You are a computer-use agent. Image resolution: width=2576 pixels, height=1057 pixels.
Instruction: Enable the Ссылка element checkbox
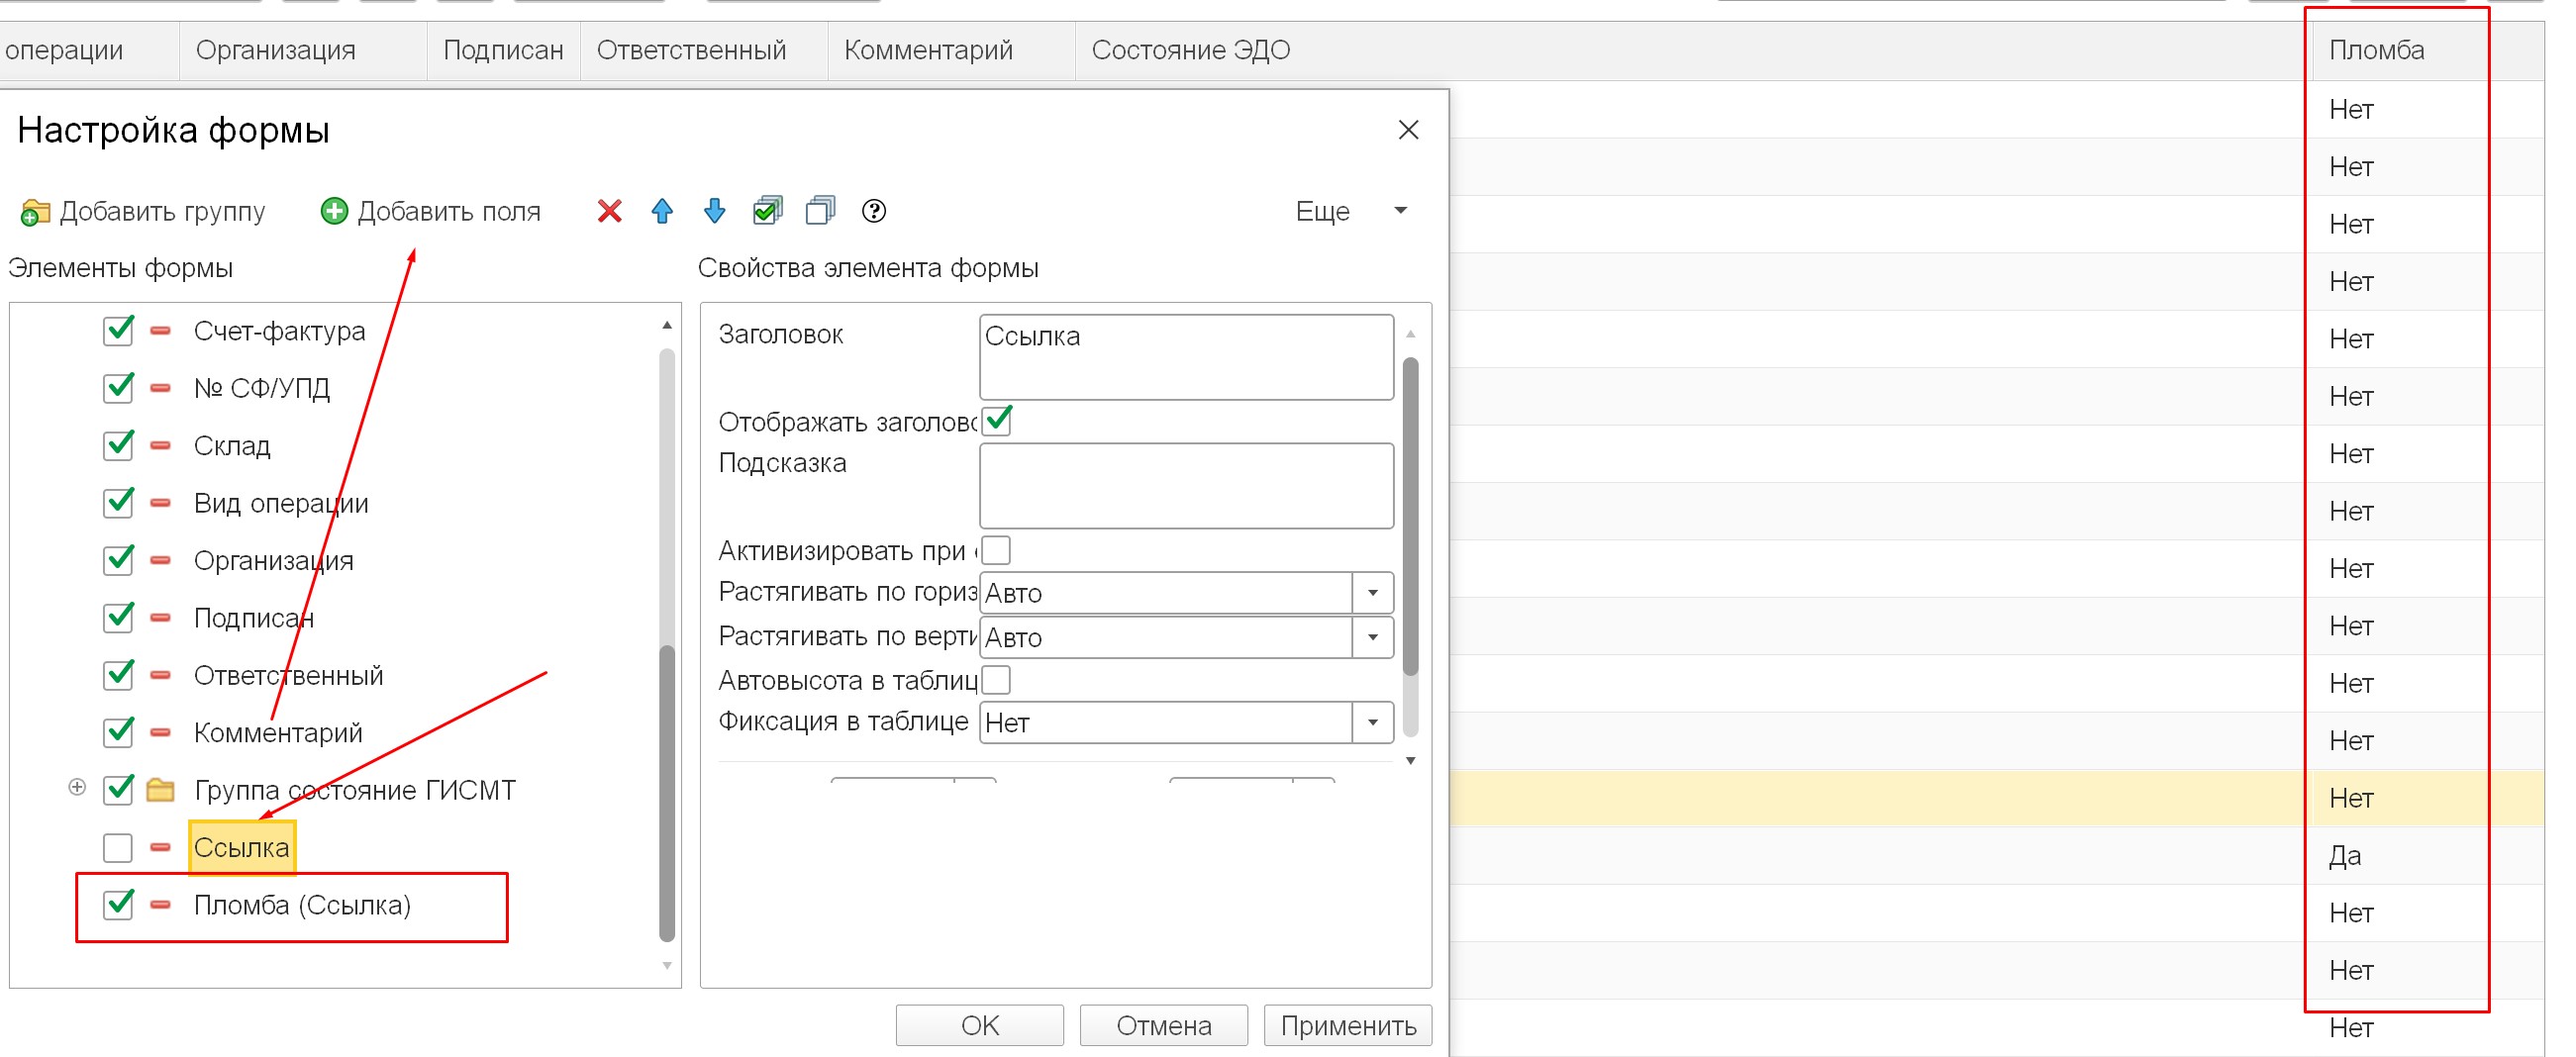pos(118,848)
